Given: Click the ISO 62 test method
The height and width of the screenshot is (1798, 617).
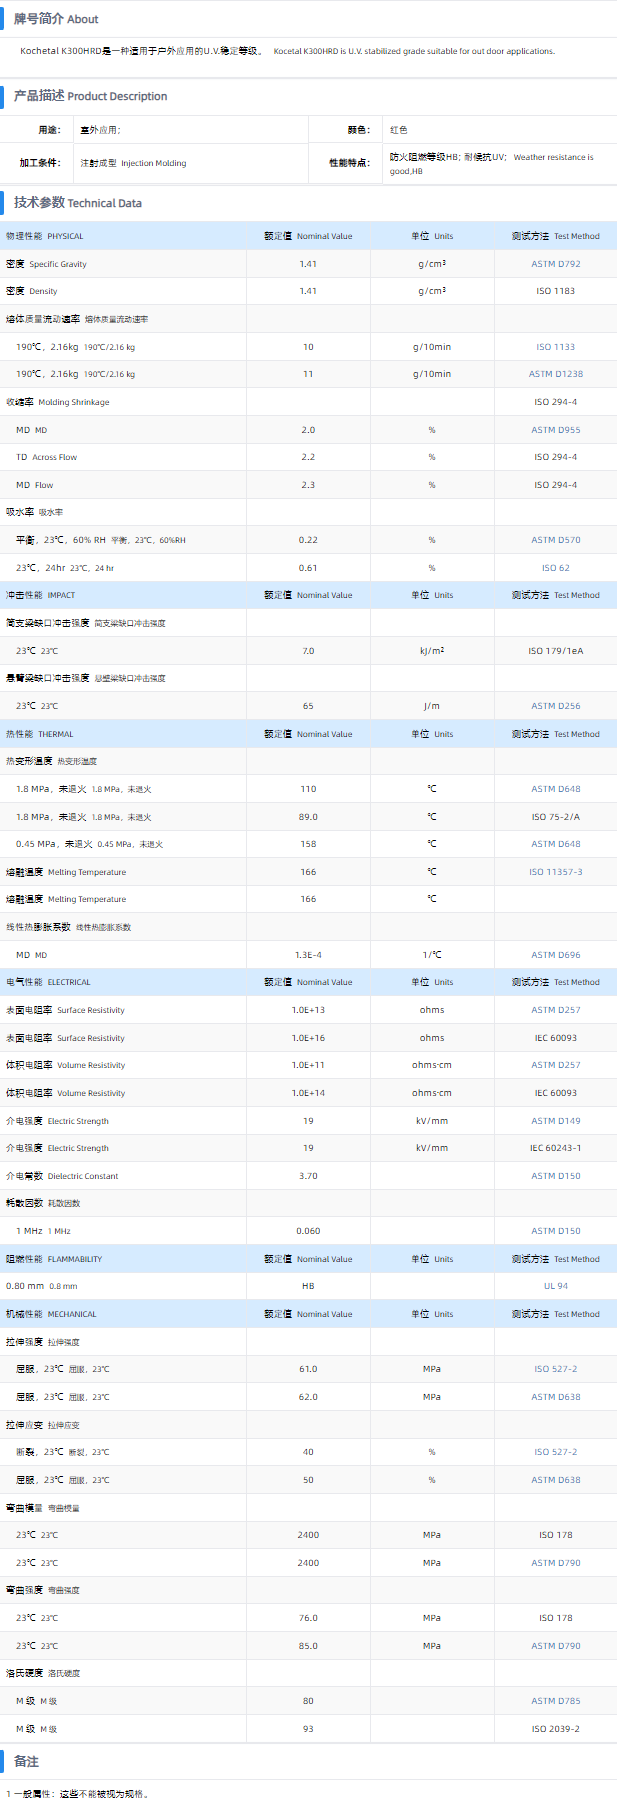Looking at the screenshot, I should coord(555,568).
